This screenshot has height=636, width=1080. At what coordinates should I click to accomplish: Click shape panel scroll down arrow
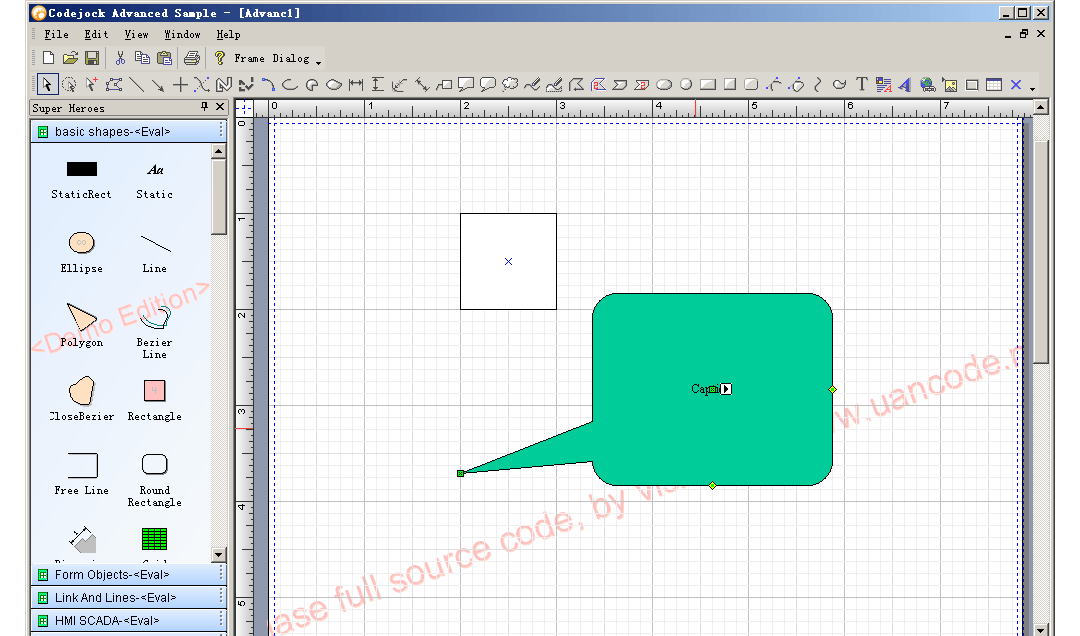pyautogui.click(x=218, y=555)
